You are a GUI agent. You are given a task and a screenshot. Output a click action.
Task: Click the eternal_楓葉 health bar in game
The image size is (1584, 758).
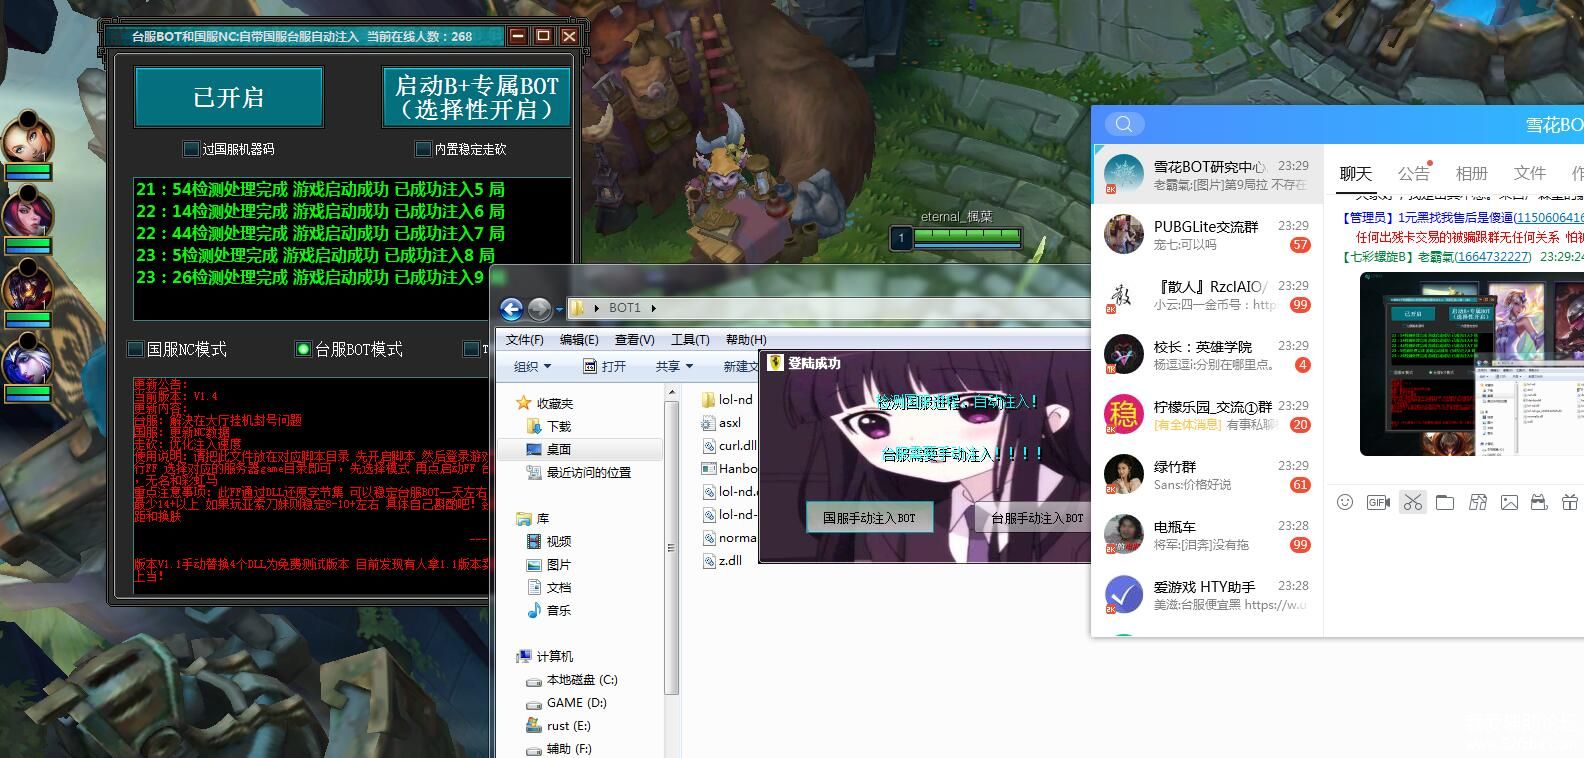967,237
